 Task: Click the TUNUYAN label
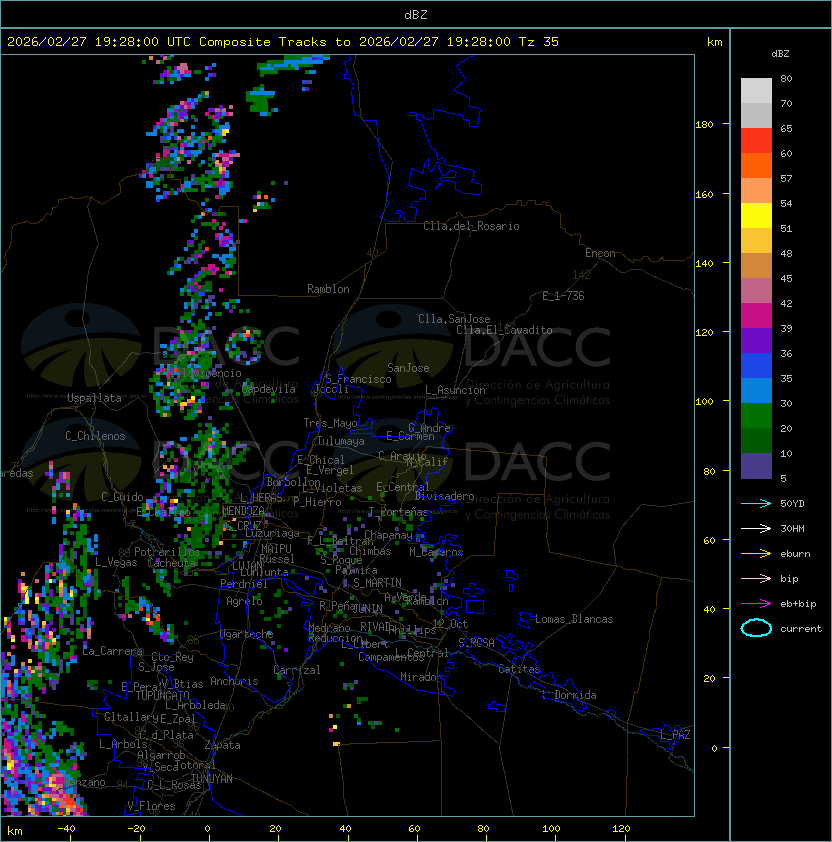tap(212, 779)
